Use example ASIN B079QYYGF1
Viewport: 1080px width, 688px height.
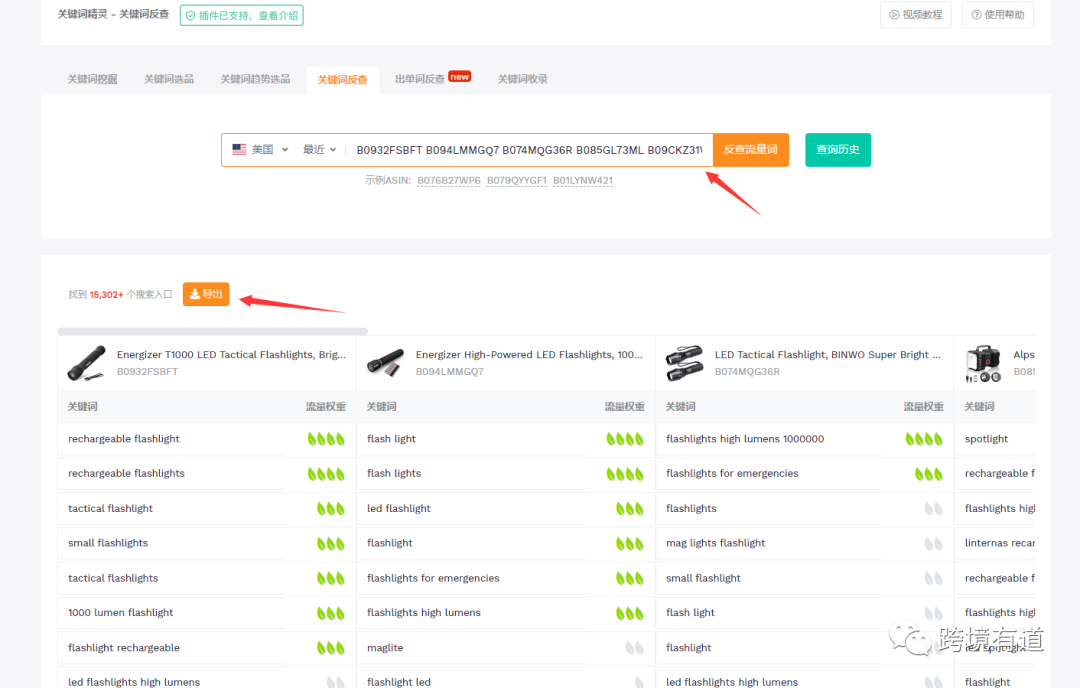(517, 180)
